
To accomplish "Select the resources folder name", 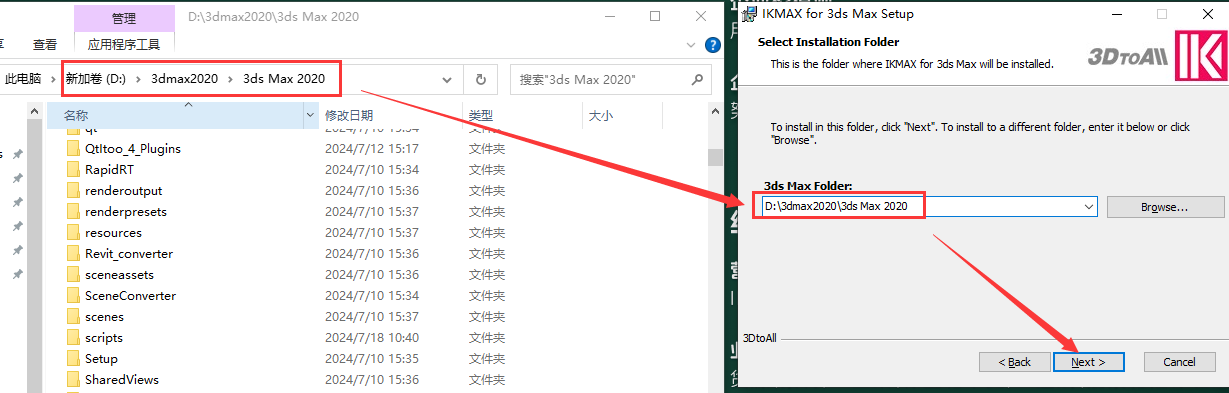I will click(113, 232).
